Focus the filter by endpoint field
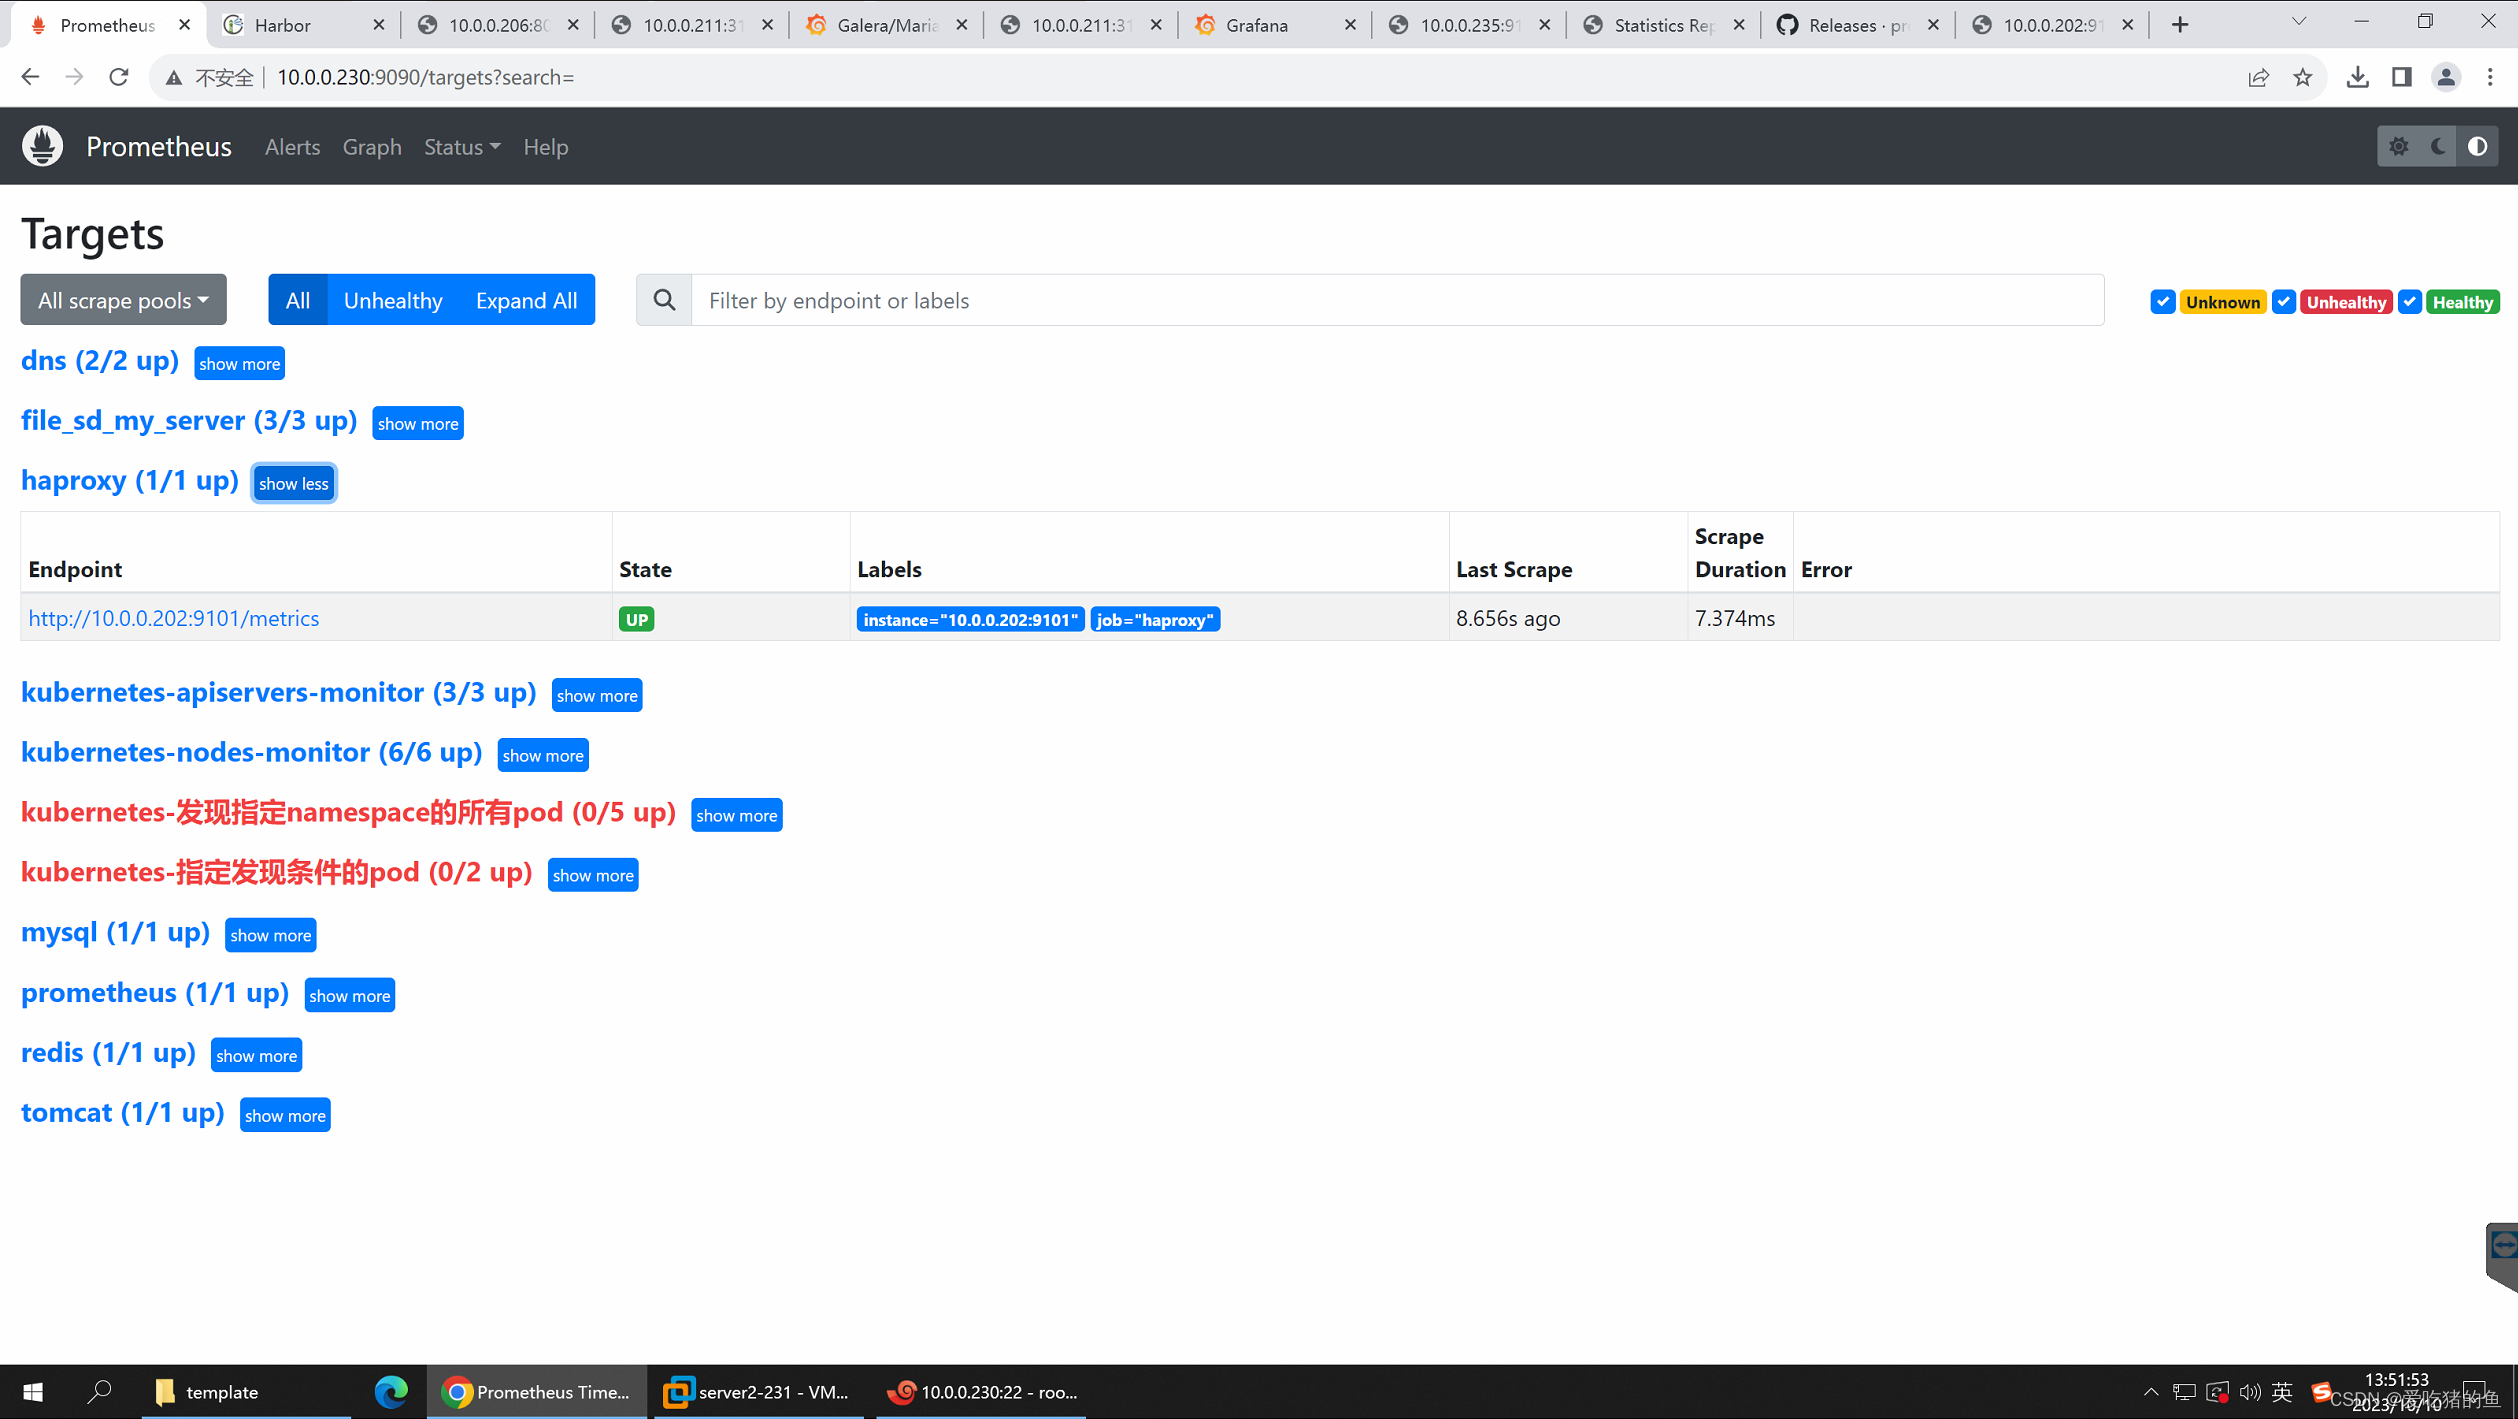Viewport: 2518px width, 1419px height. (1397, 300)
